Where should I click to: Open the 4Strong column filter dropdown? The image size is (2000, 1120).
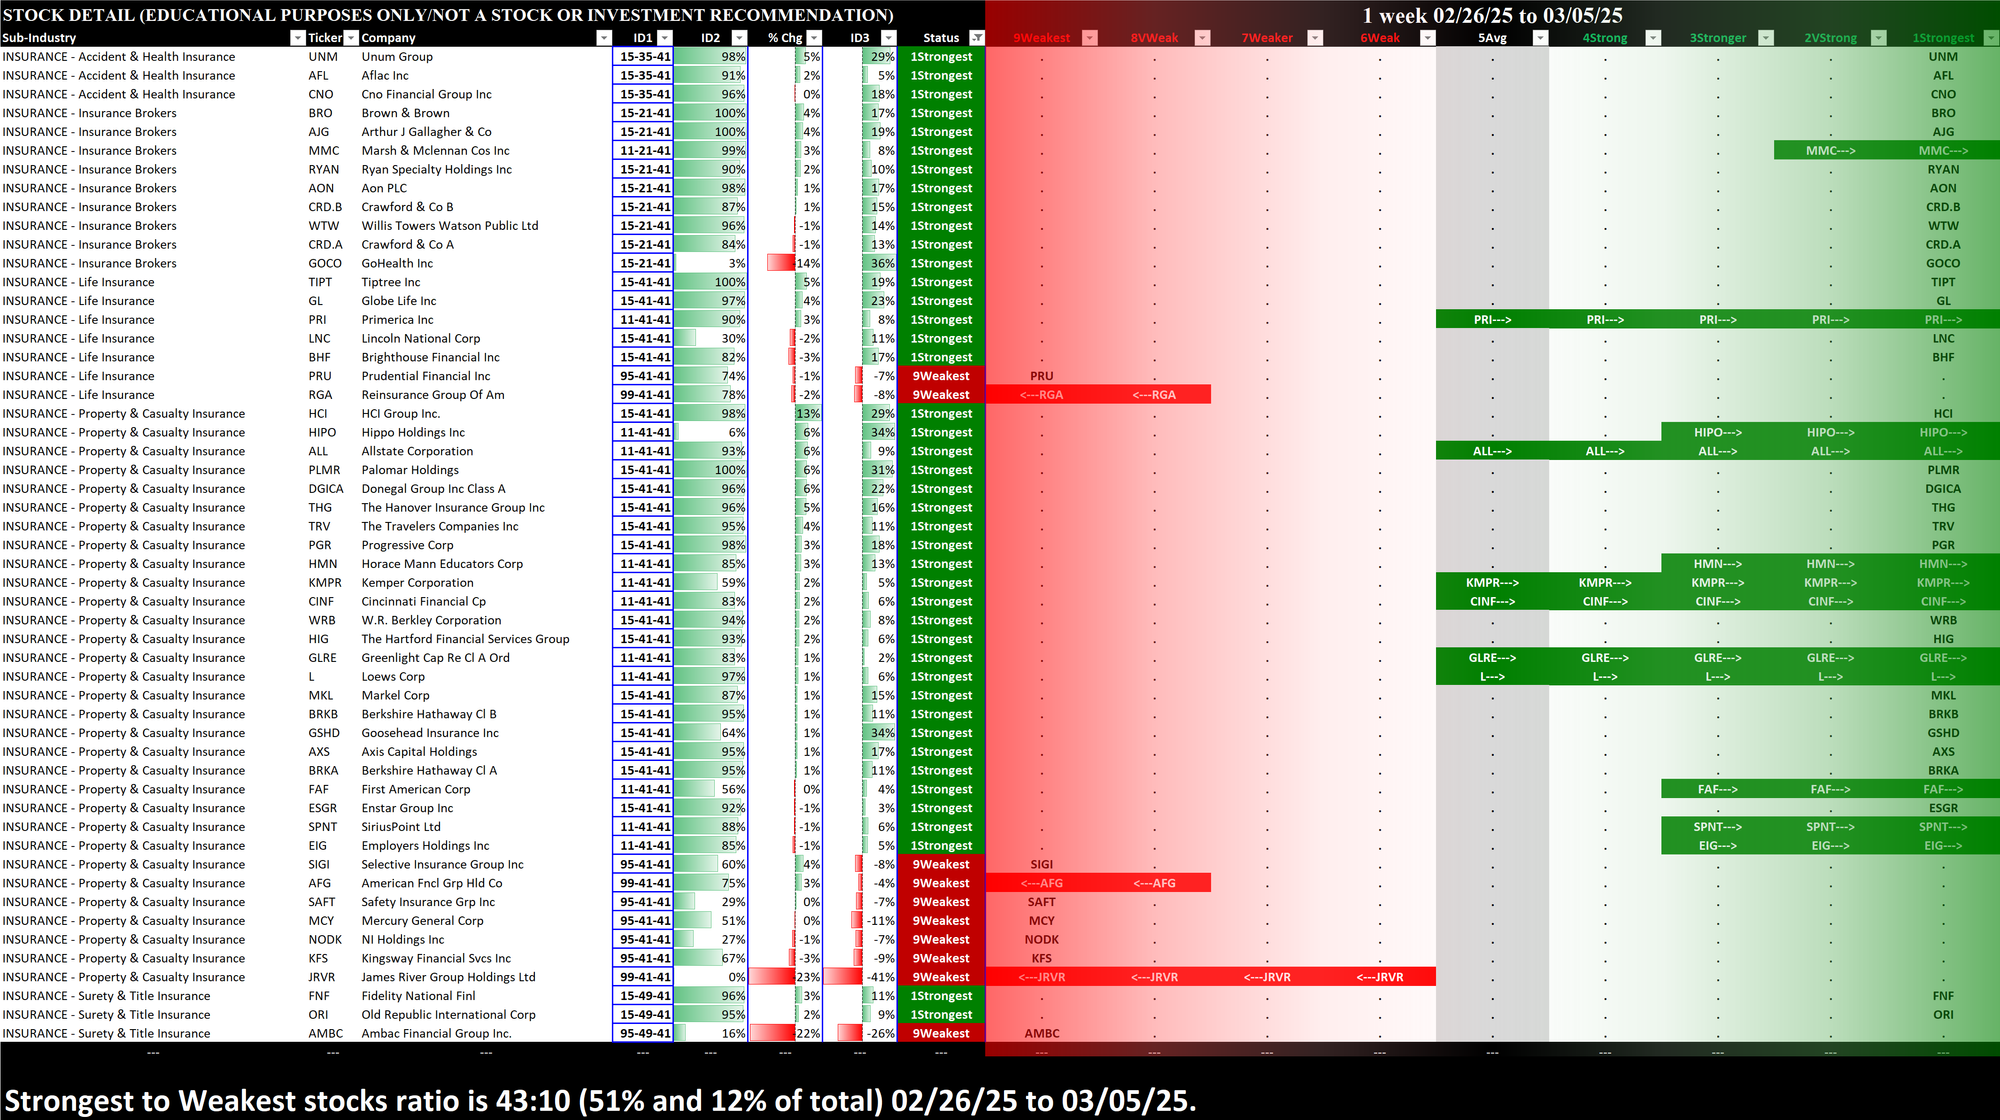[1653, 38]
